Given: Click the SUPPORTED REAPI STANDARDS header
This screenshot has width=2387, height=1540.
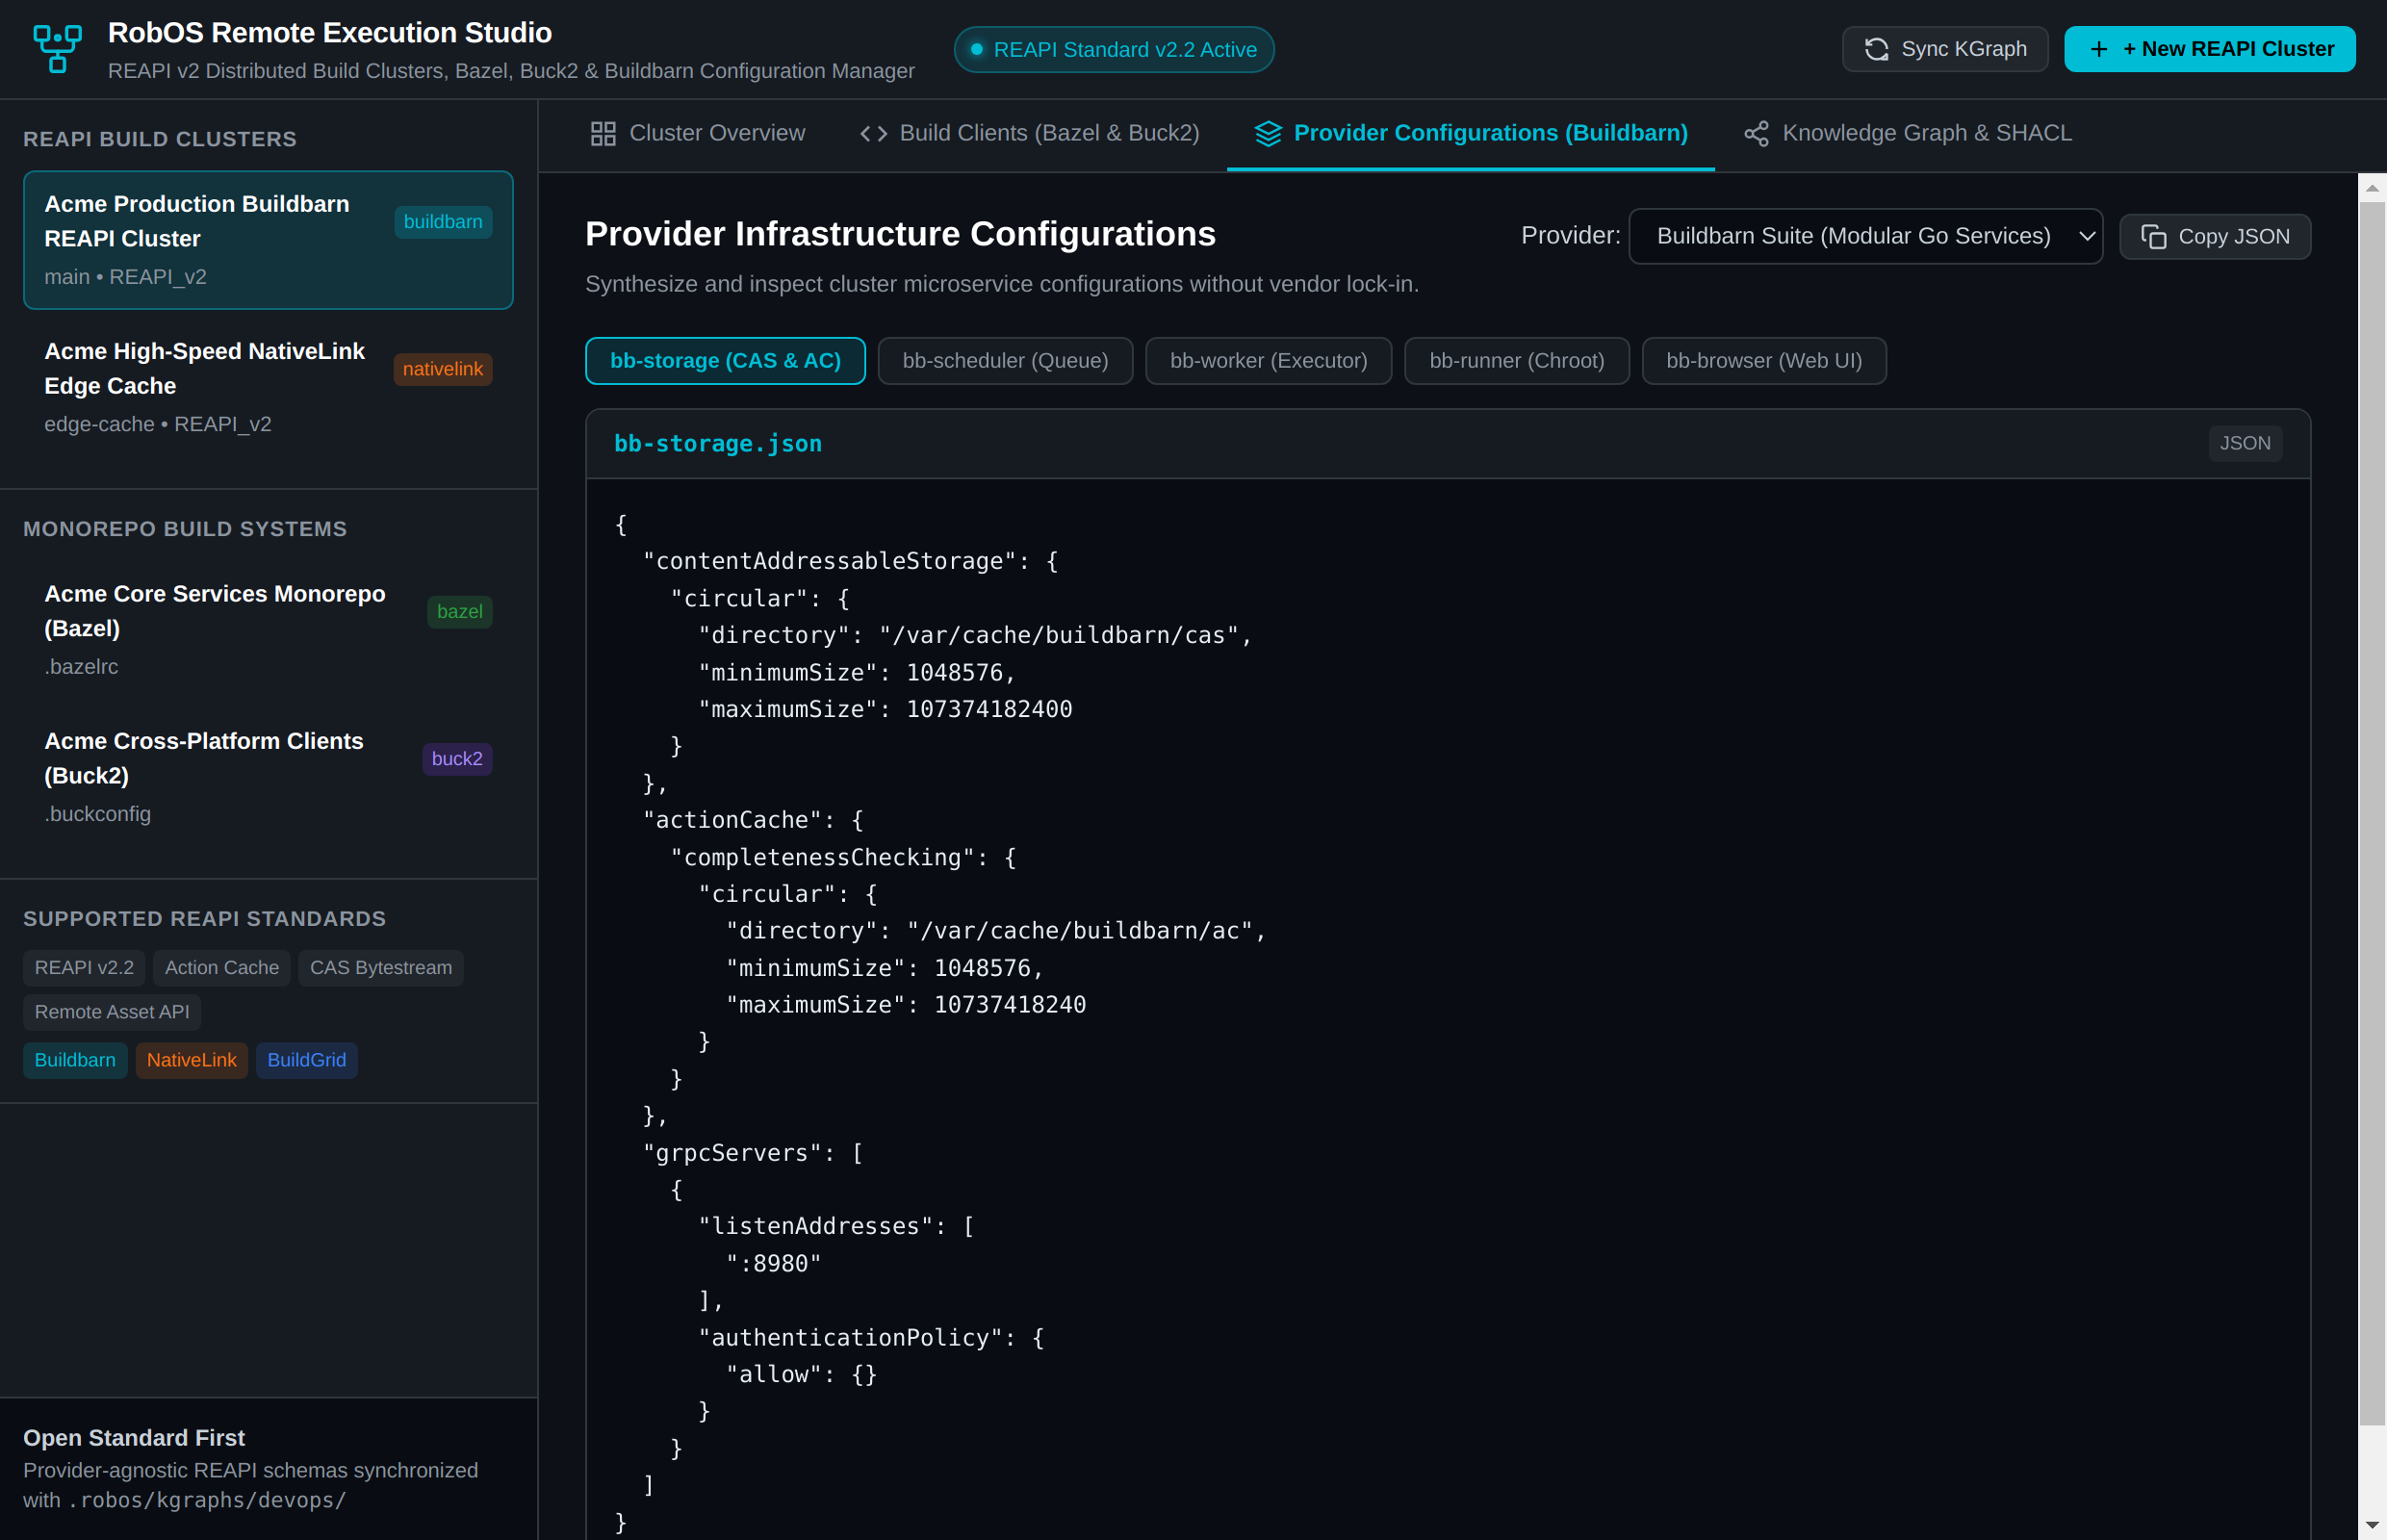Looking at the screenshot, I should tap(204, 918).
